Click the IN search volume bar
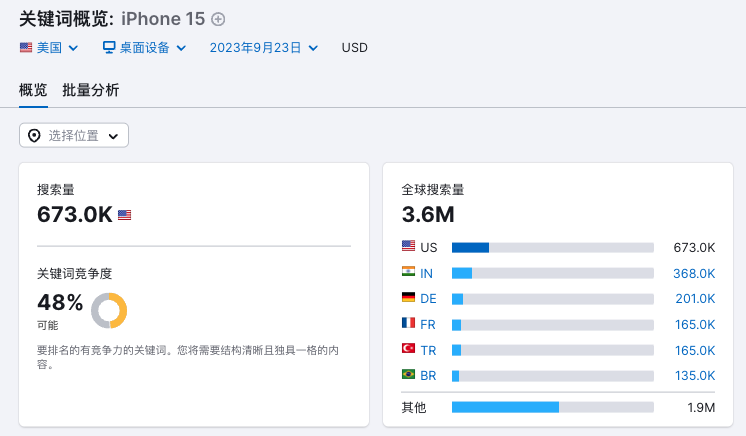The image size is (746, 436). click(x=553, y=273)
